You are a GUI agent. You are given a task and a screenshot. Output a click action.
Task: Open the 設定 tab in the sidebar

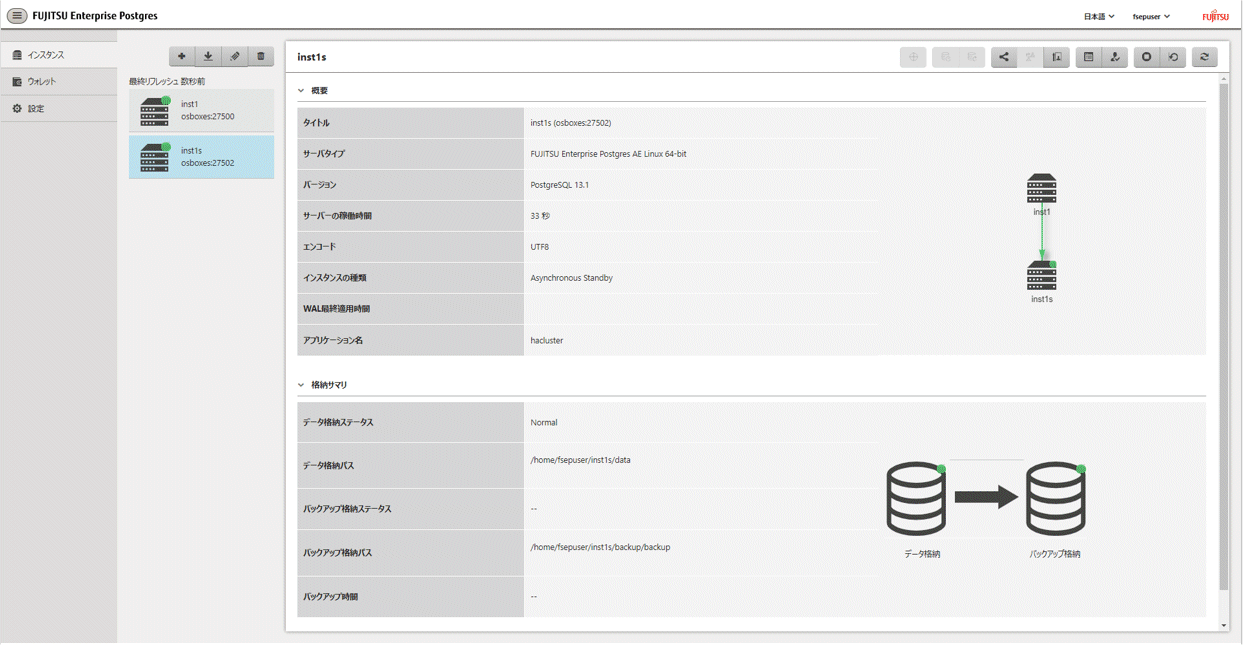pos(59,108)
